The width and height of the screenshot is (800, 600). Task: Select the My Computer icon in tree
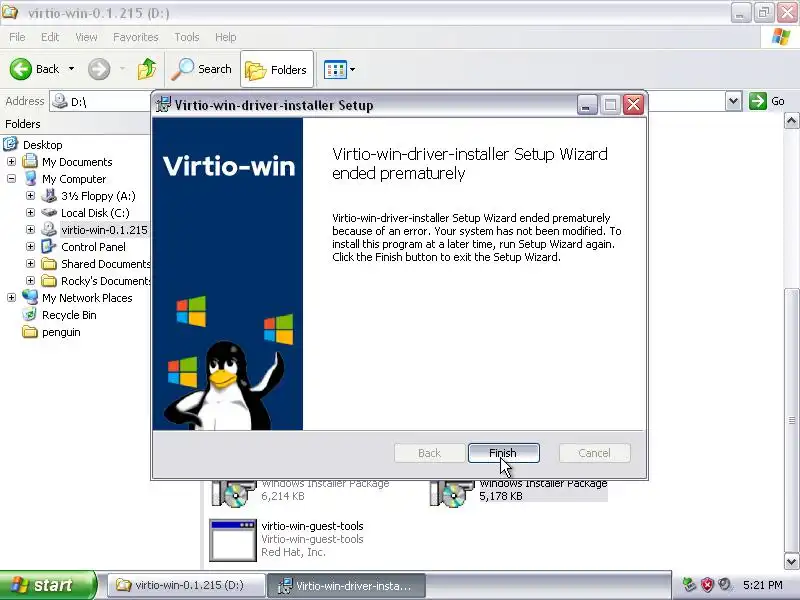click(30, 179)
